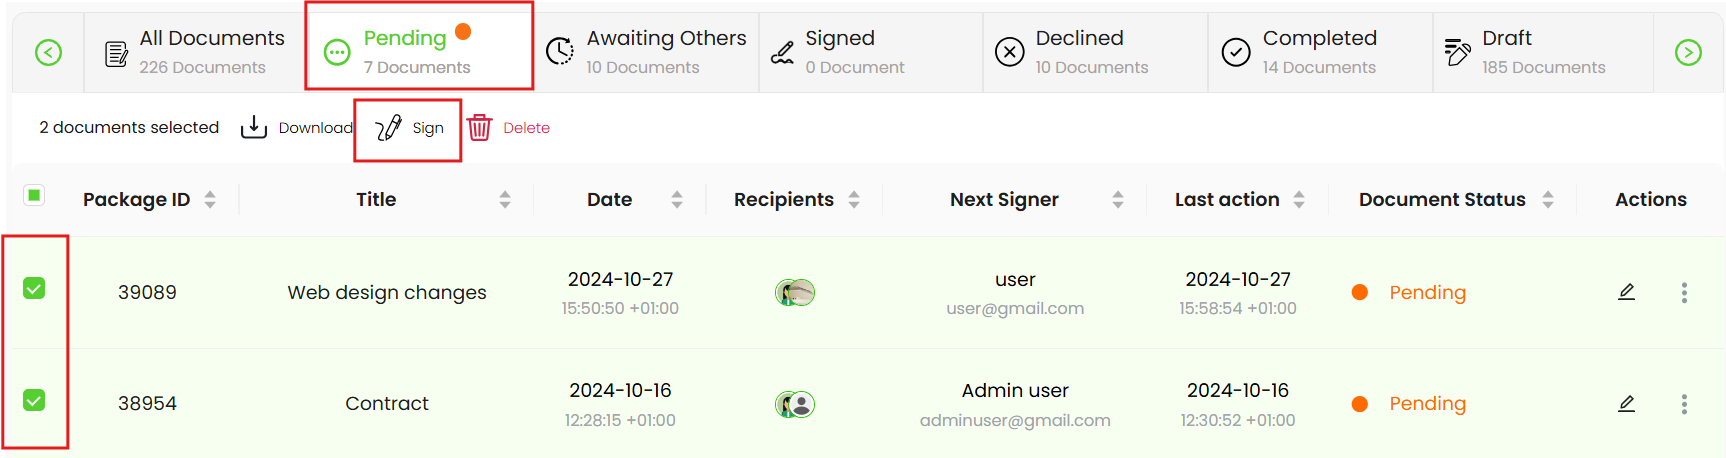The height and width of the screenshot is (458, 1726).
Task: Open more actions for the Contract document
Action: (x=1684, y=404)
